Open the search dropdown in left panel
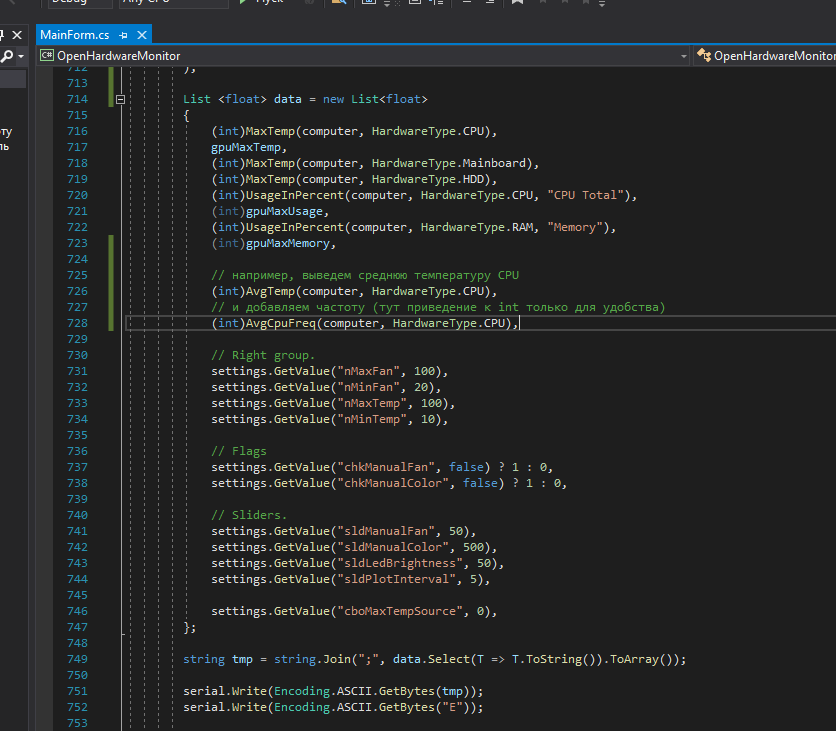This screenshot has width=836, height=731. (x=21, y=56)
